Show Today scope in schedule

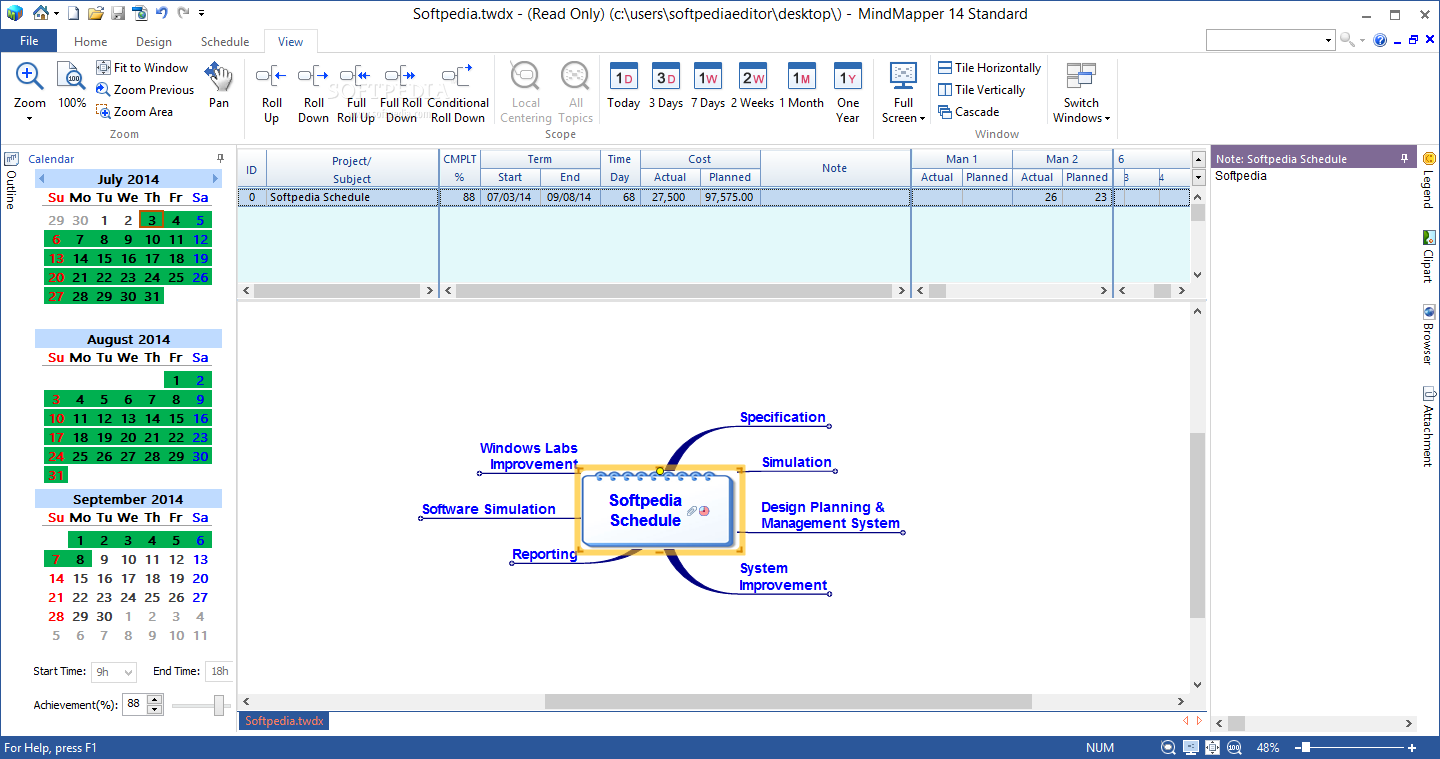(x=623, y=86)
